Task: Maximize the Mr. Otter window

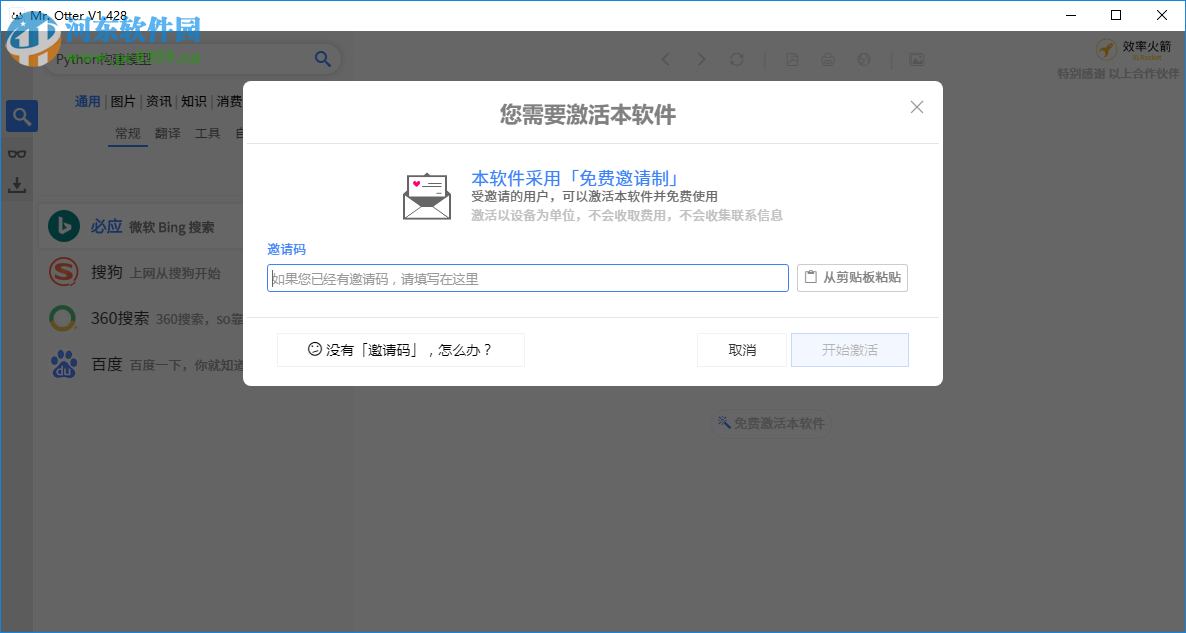Action: point(1116,15)
